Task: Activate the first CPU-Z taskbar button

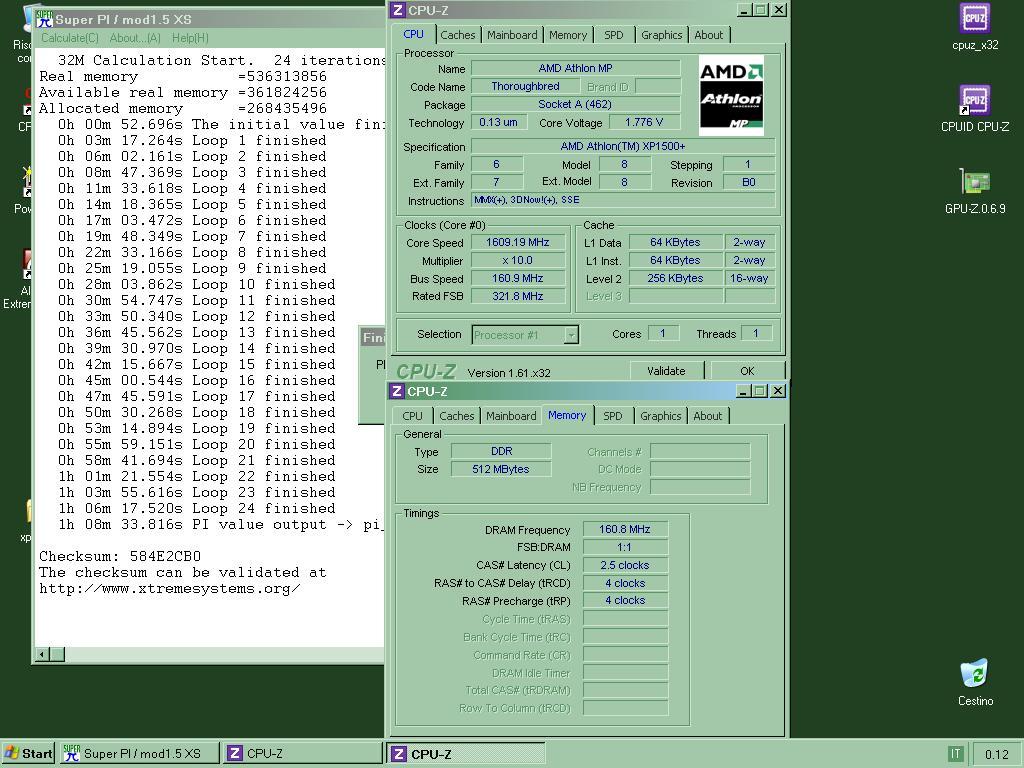Action: (302, 754)
